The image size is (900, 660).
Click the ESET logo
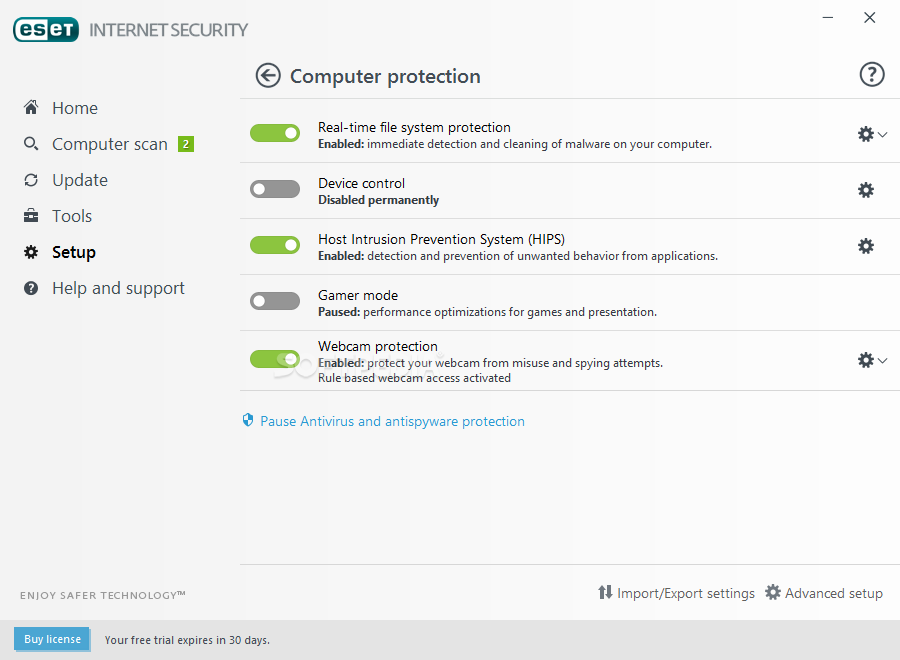tap(46, 30)
